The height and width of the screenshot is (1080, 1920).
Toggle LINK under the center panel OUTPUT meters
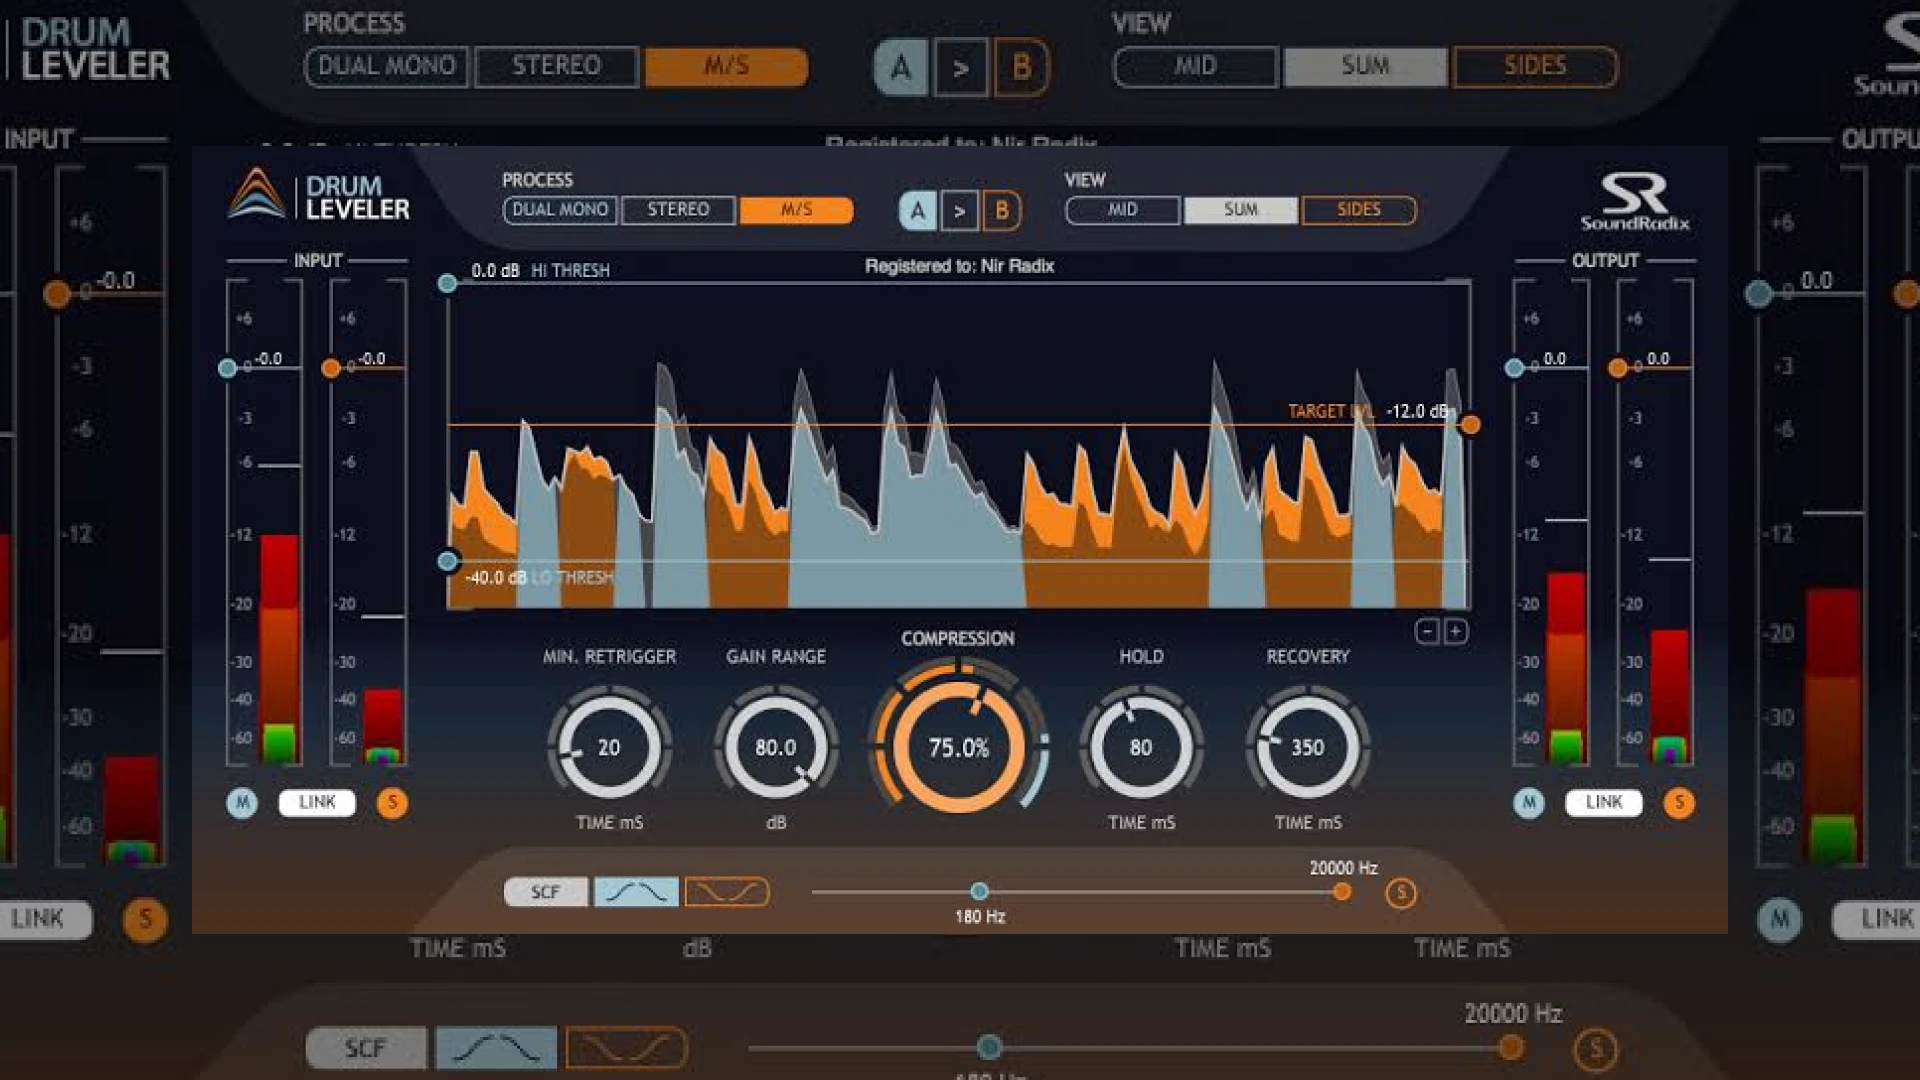1604,802
